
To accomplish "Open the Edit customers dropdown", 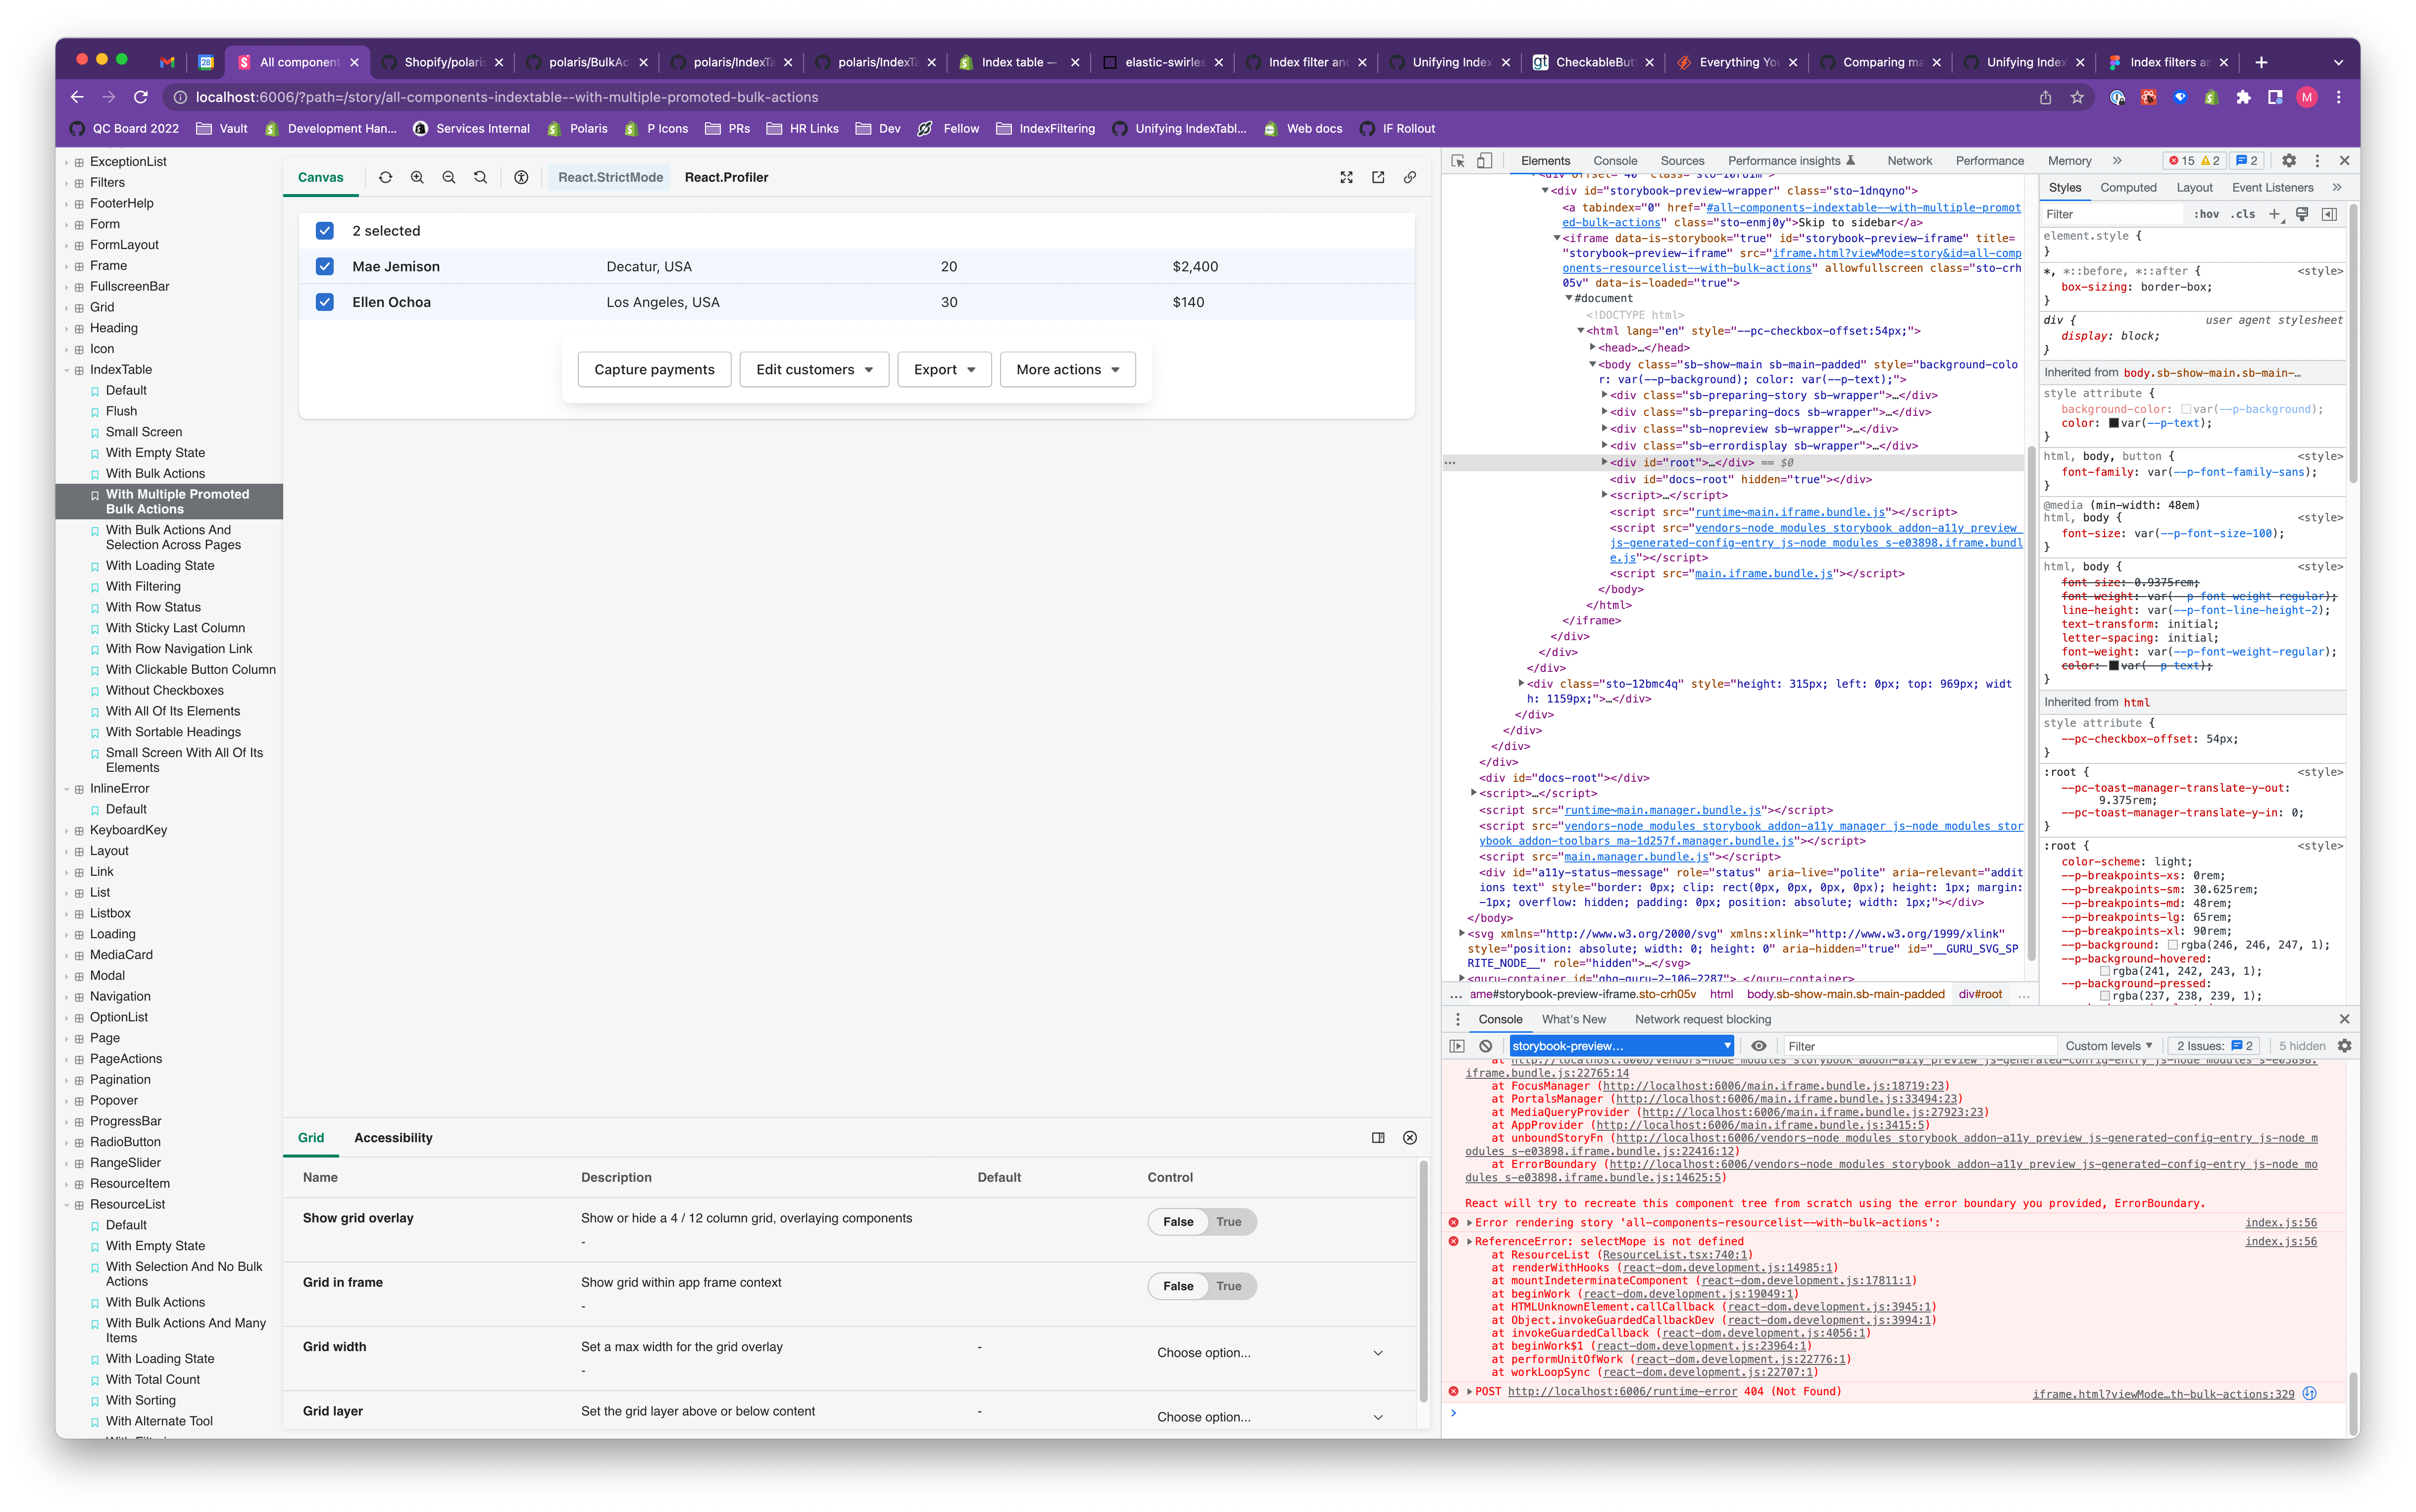I will point(814,369).
